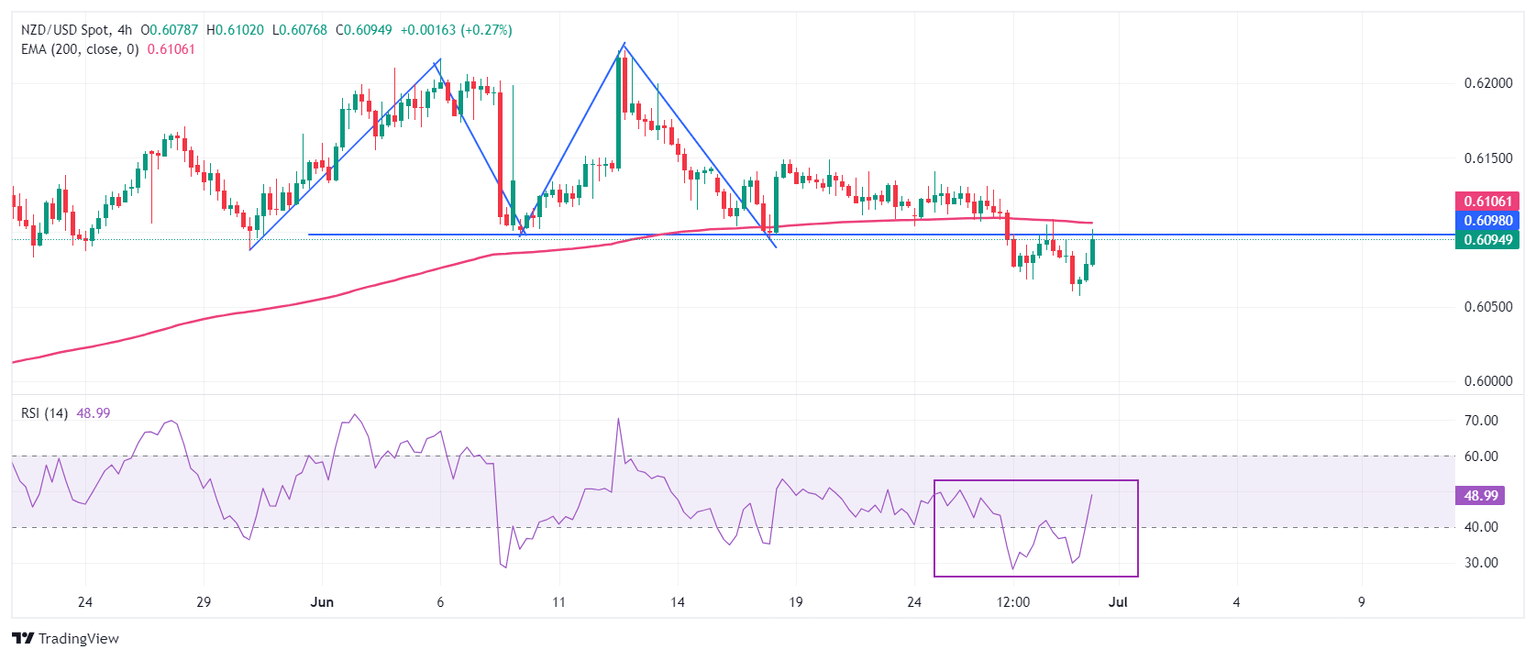Click the latest green candlestick on the chart
The width and height of the screenshot is (1536, 658).
point(1093,250)
